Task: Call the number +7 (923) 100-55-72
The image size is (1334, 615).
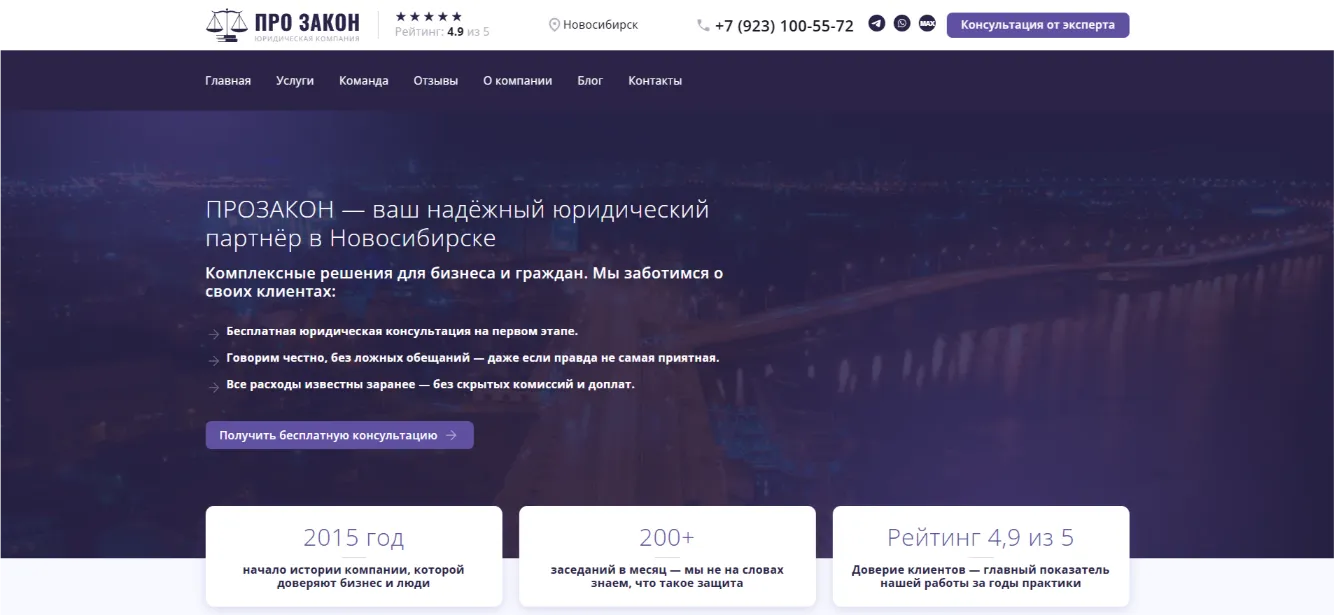Action: coord(784,26)
